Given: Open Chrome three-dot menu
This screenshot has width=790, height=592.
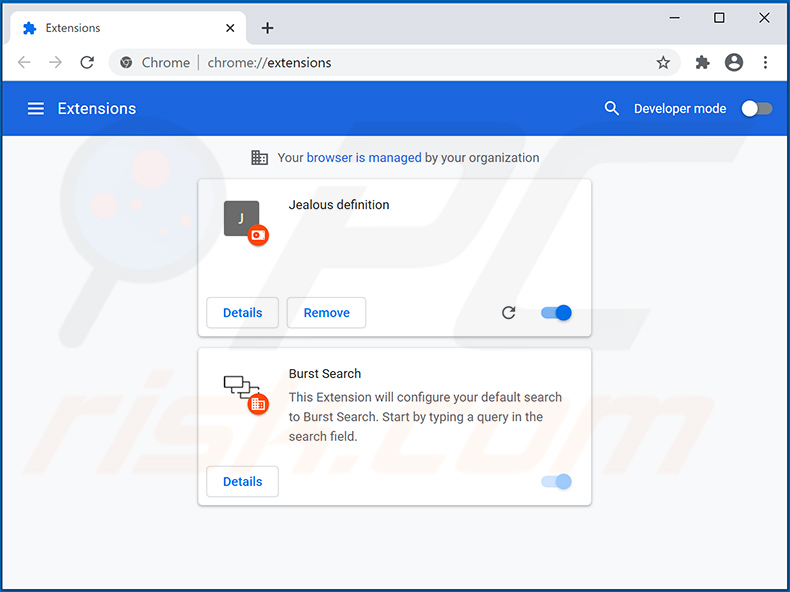Looking at the screenshot, I should [765, 62].
